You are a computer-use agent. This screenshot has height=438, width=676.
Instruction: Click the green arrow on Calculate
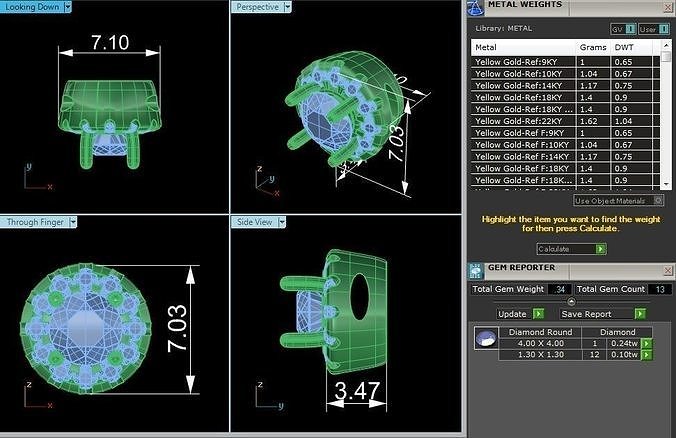click(x=601, y=249)
